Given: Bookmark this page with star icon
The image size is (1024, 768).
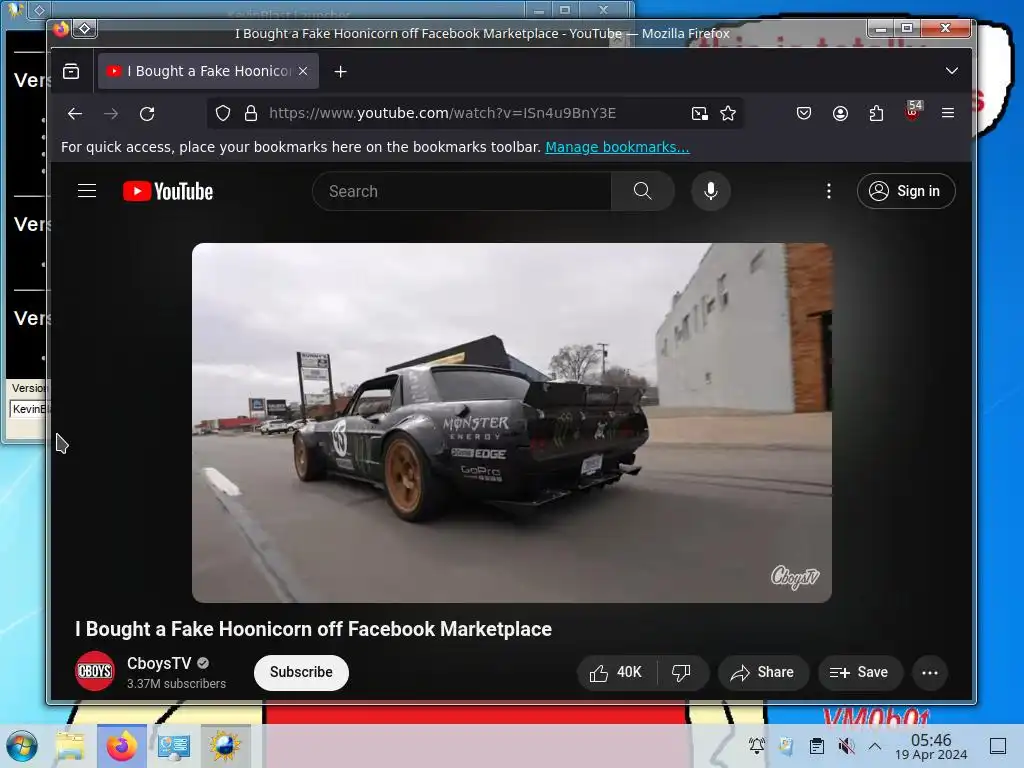Looking at the screenshot, I should tap(728, 114).
